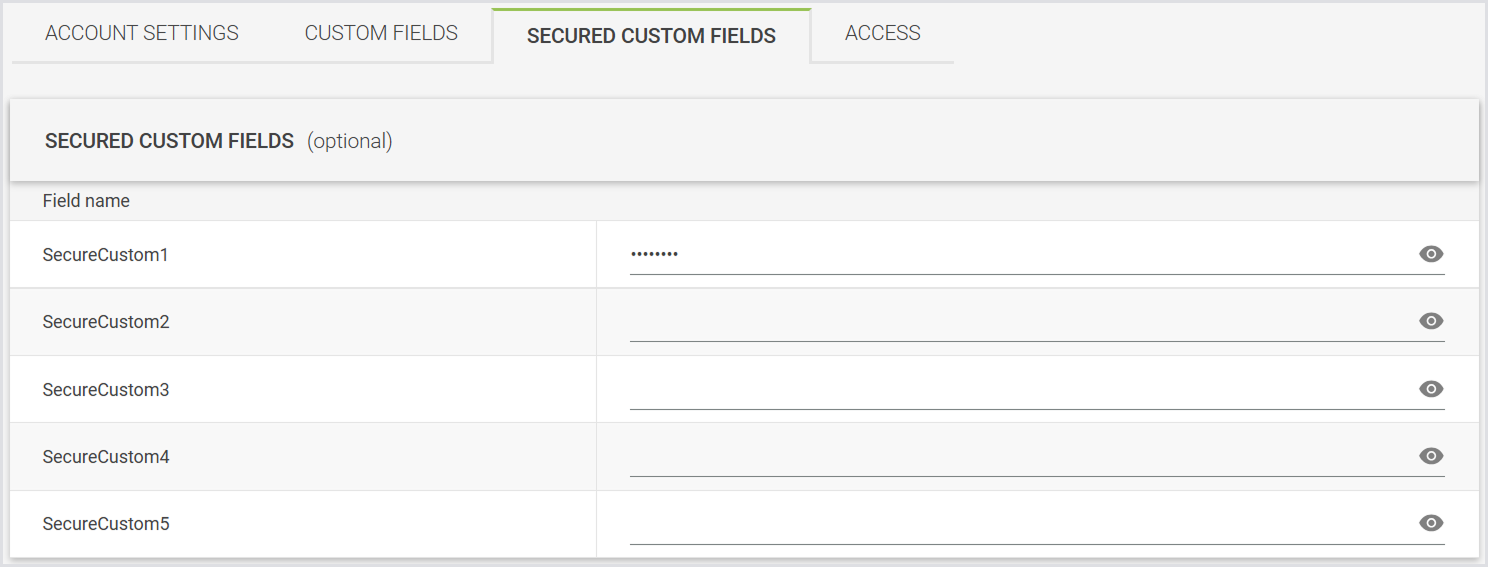Show SecureCustom3 value using eye icon
This screenshot has width=1488, height=567.
pyautogui.click(x=1431, y=389)
